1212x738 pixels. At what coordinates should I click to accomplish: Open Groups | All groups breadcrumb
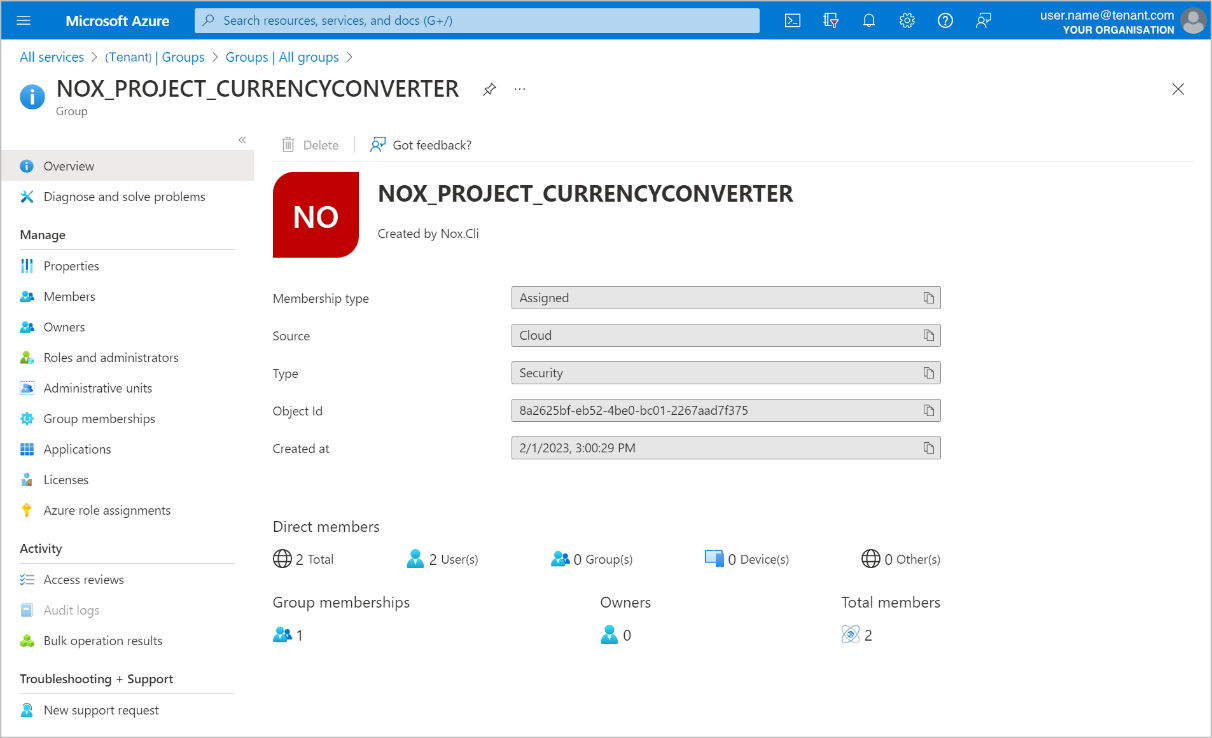[282, 57]
